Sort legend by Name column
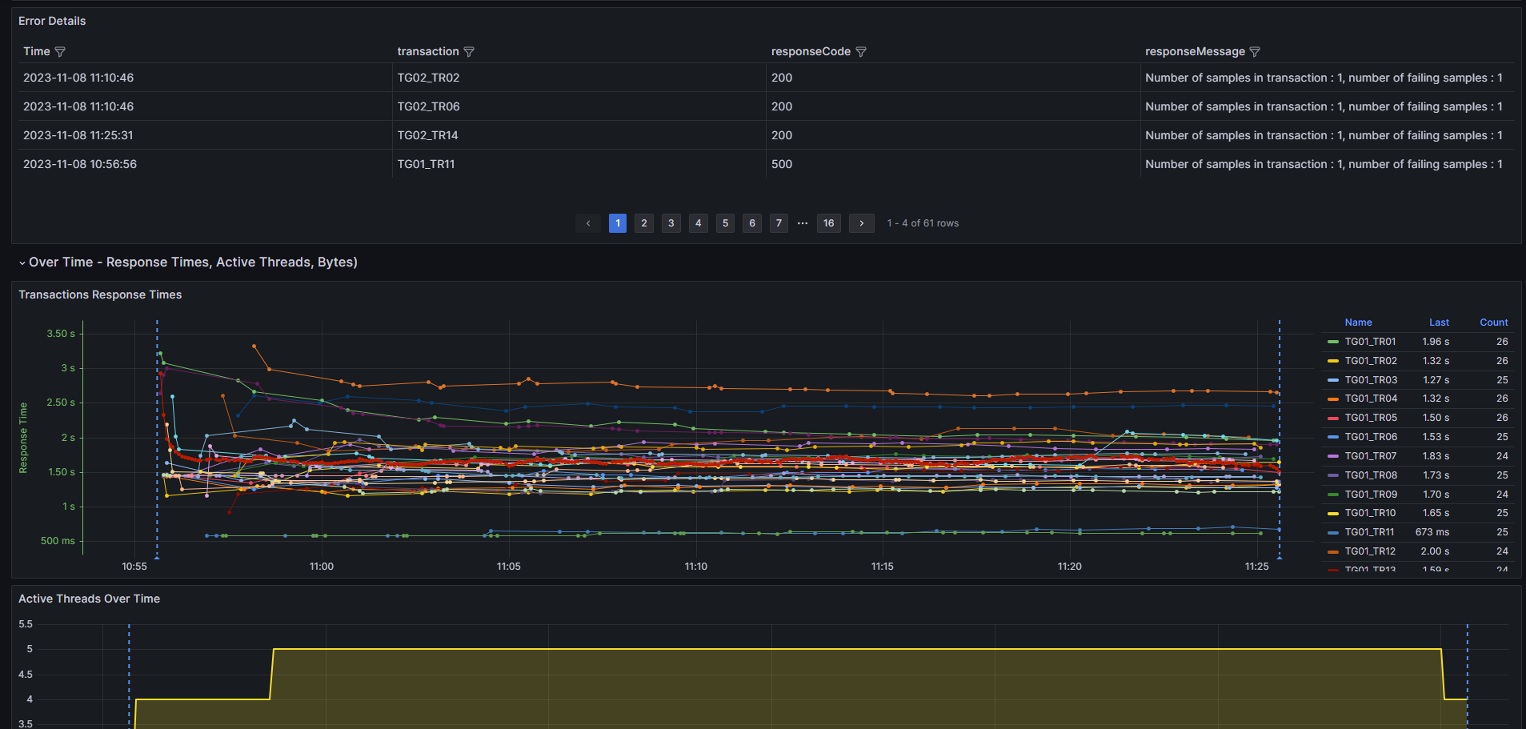The image size is (1526, 729). tap(1358, 322)
